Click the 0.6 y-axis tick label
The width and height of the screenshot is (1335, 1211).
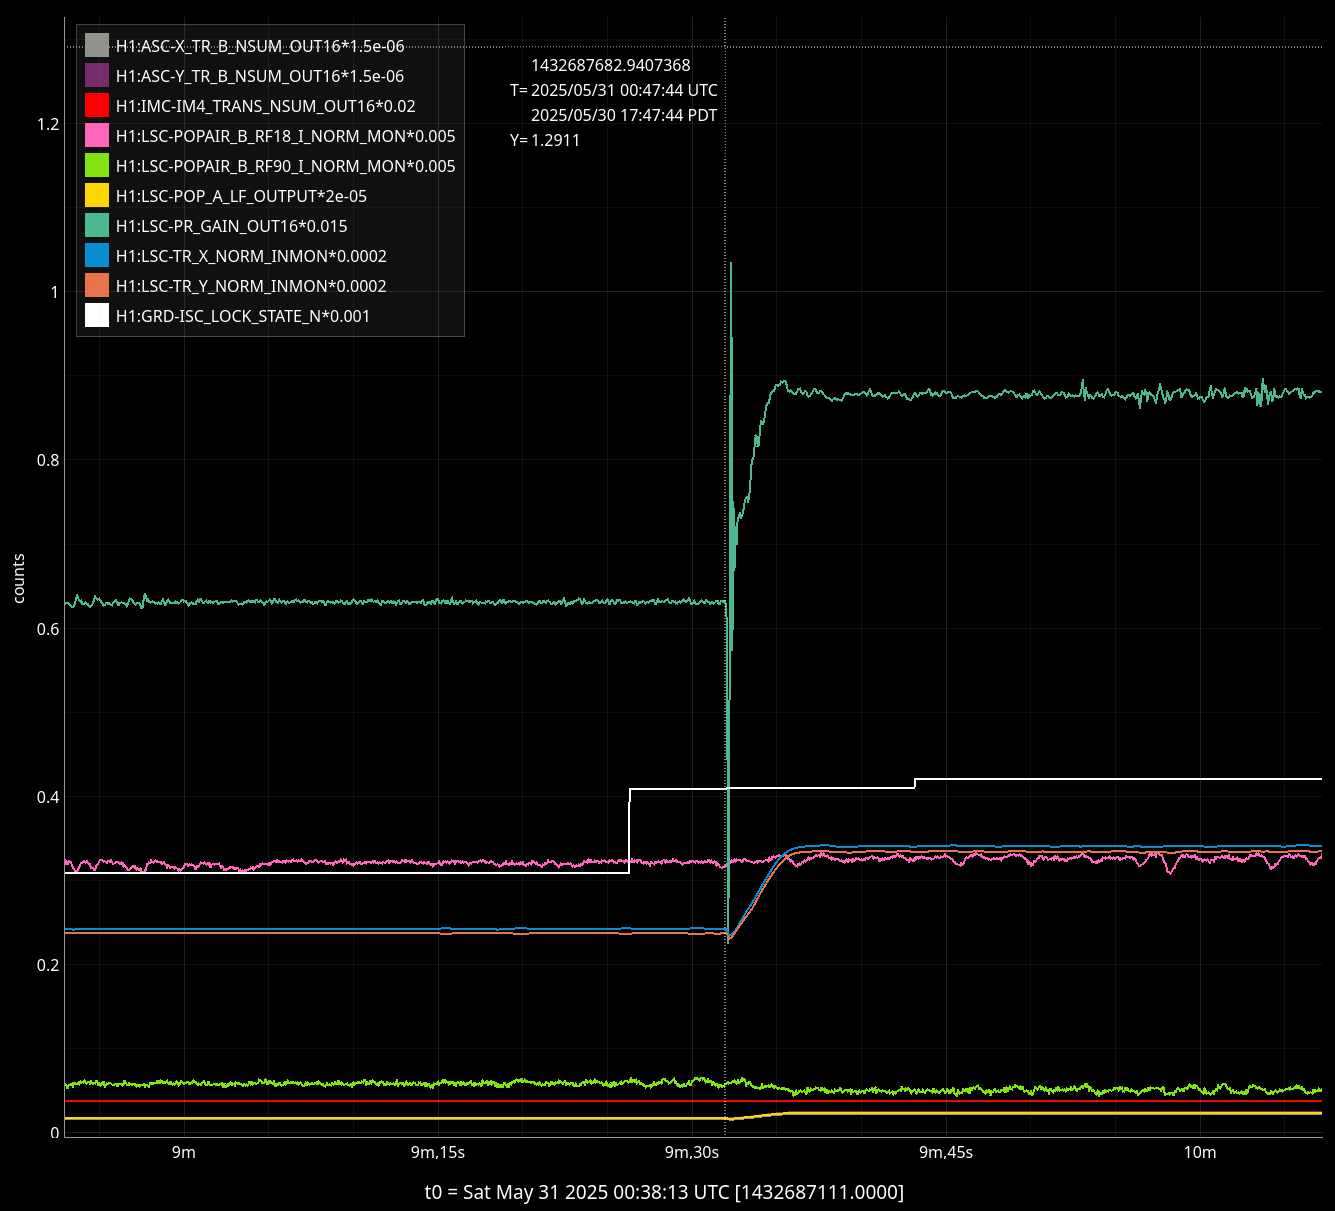pos(48,629)
